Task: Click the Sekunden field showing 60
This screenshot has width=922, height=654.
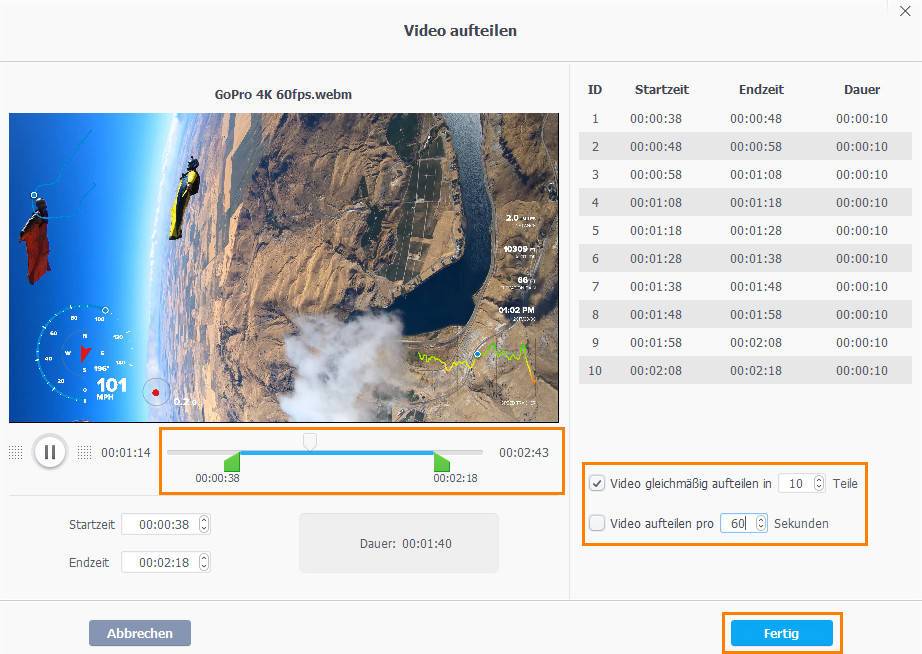Action: 738,523
